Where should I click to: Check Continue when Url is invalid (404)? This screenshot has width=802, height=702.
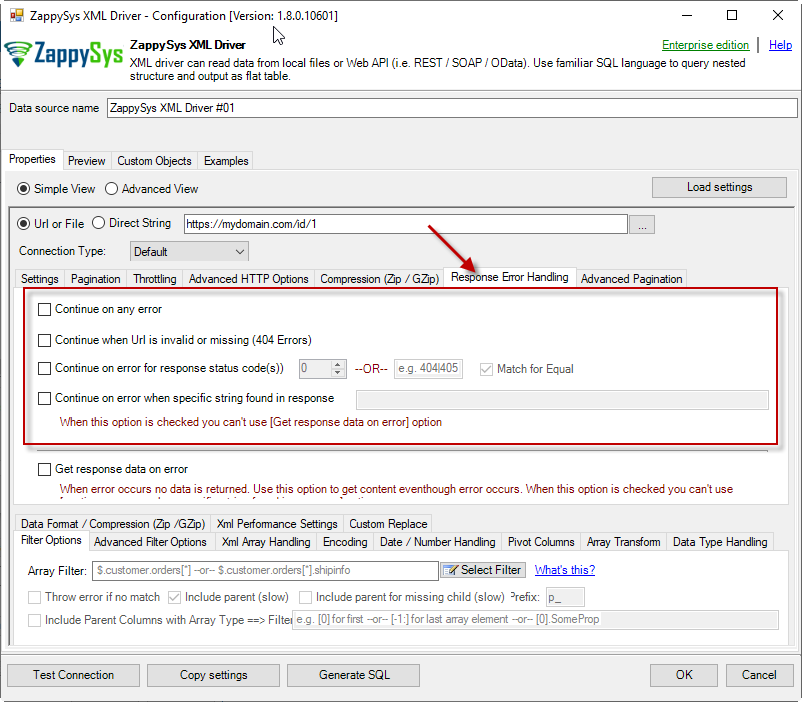pos(44,340)
